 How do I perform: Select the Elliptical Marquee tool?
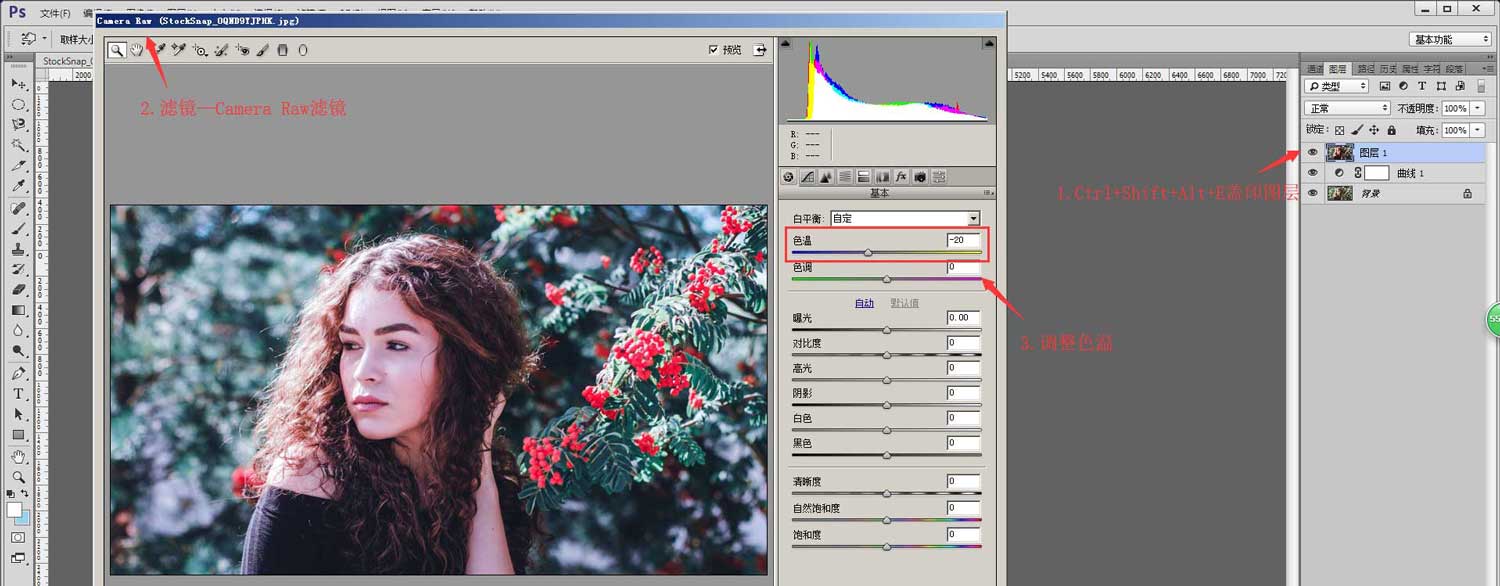18,104
